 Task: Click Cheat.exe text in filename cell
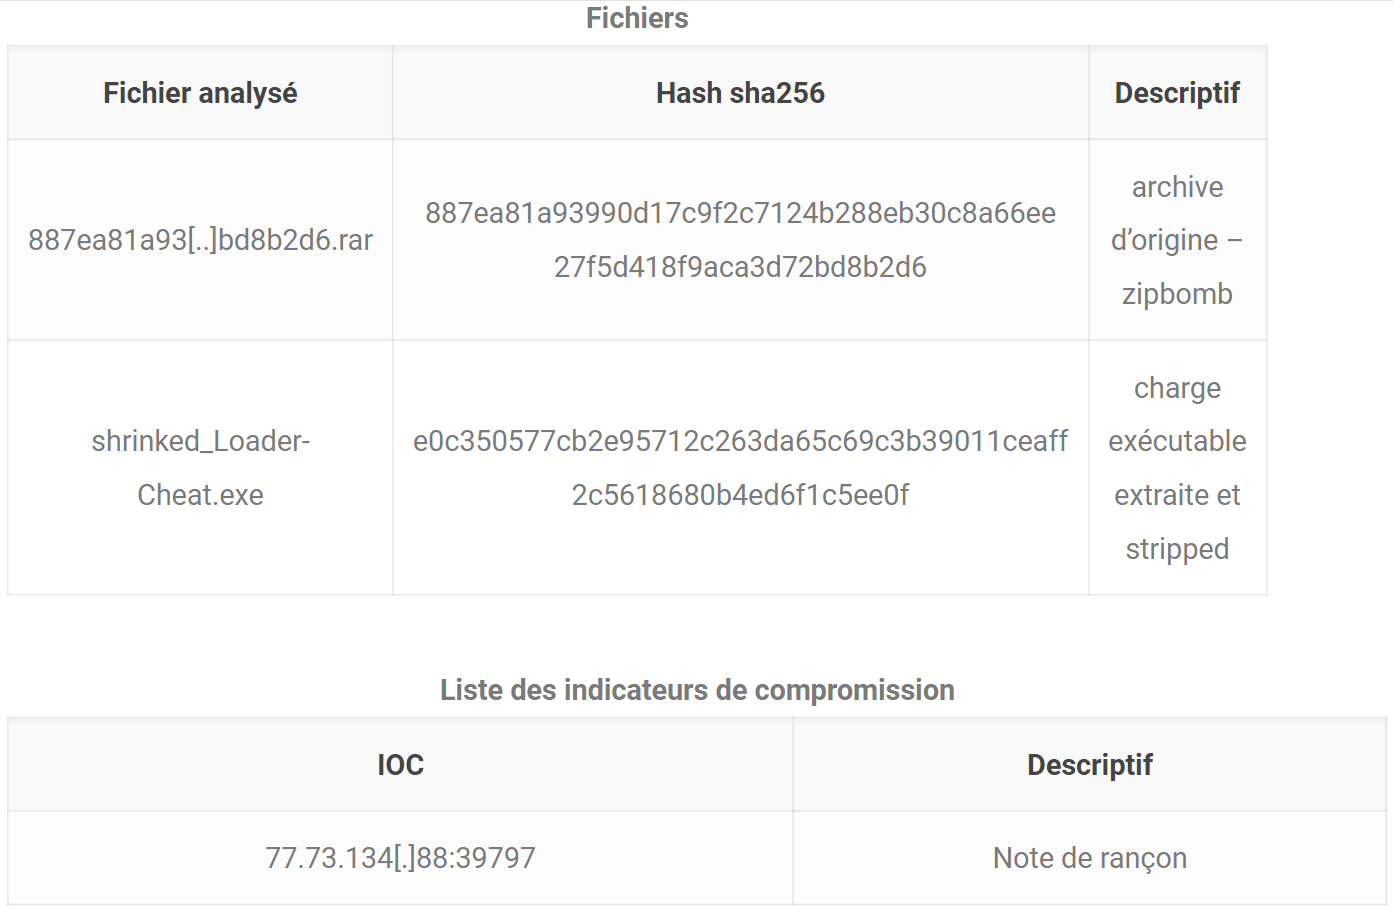pyautogui.click(x=200, y=495)
